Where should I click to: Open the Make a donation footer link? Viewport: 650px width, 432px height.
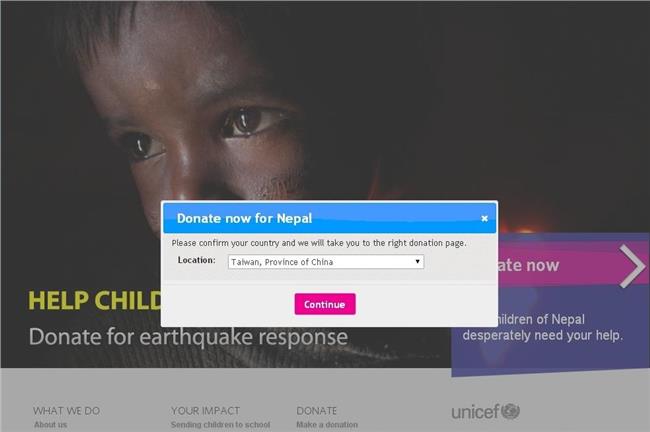click(x=327, y=425)
